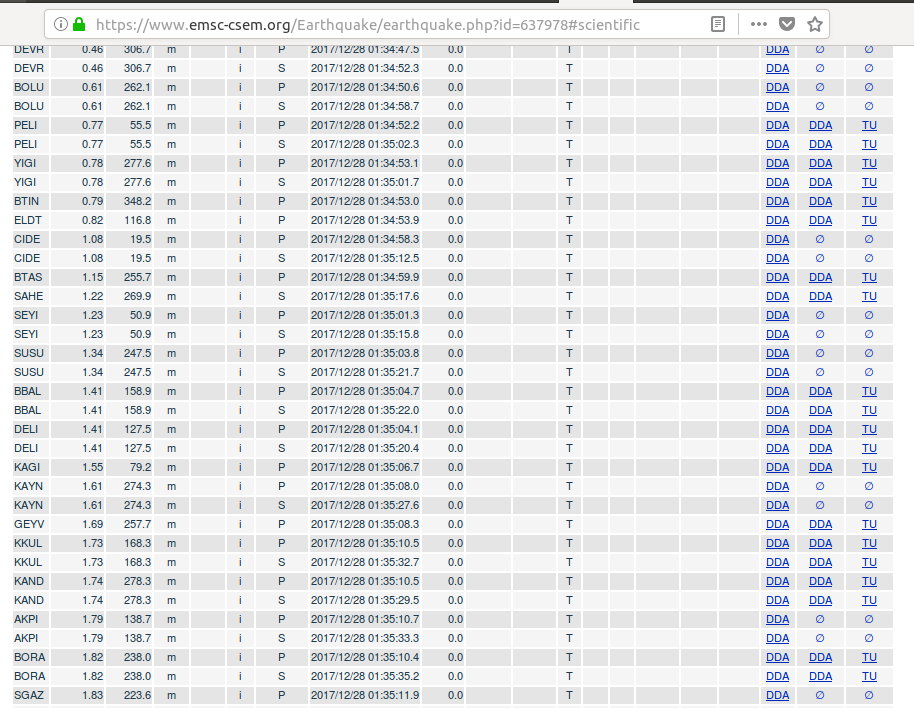Open TU link in YIGI S-phase row
Viewport: 914px width, 708px height.
869,182
